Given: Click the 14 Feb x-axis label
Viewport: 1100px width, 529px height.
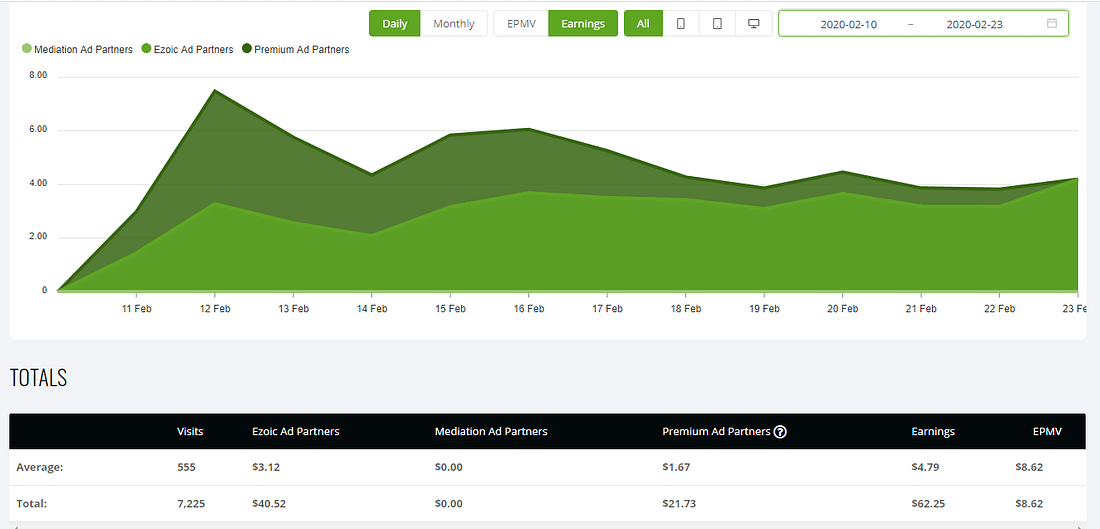Looking at the screenshot, I should pos(372,309).
